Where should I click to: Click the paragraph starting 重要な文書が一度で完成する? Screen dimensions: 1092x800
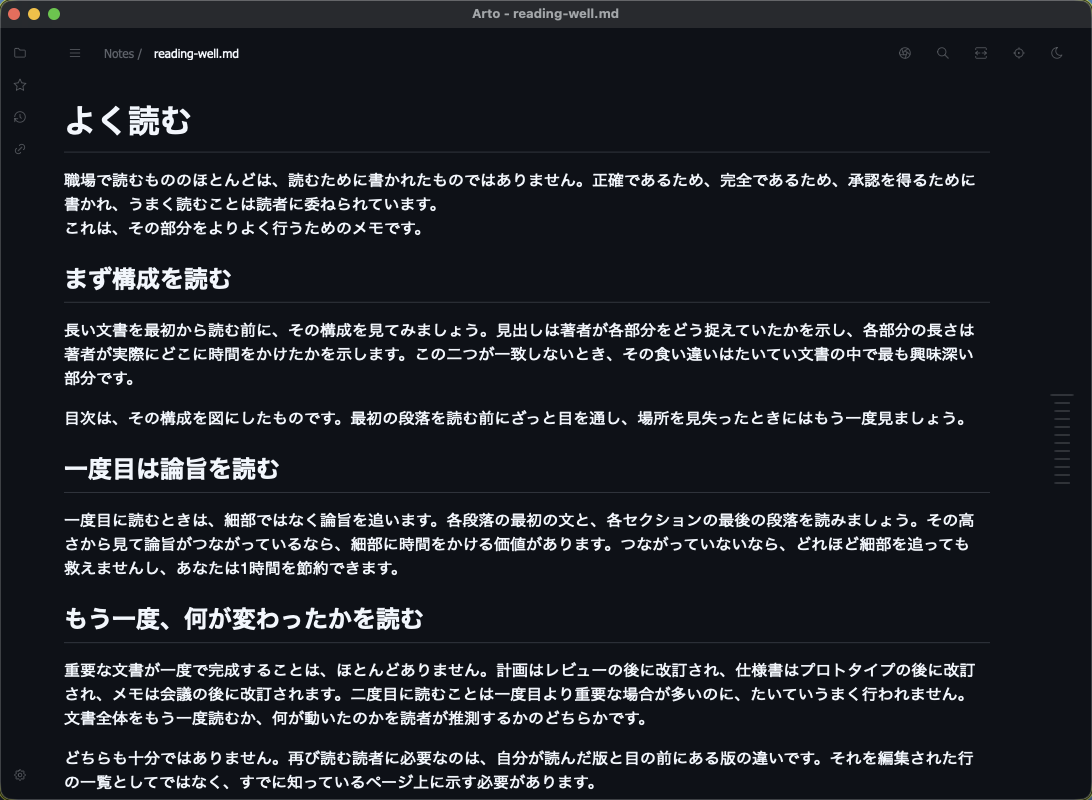(x=520, y=693)
